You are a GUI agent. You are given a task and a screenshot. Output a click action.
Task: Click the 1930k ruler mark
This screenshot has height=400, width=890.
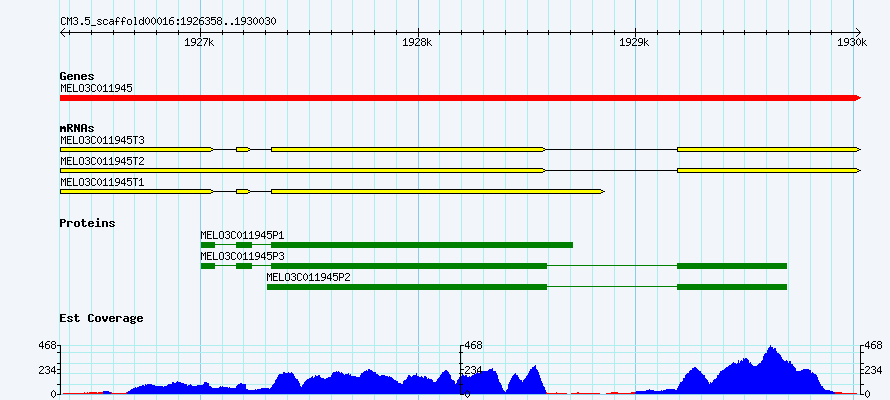tap(853, 43)
